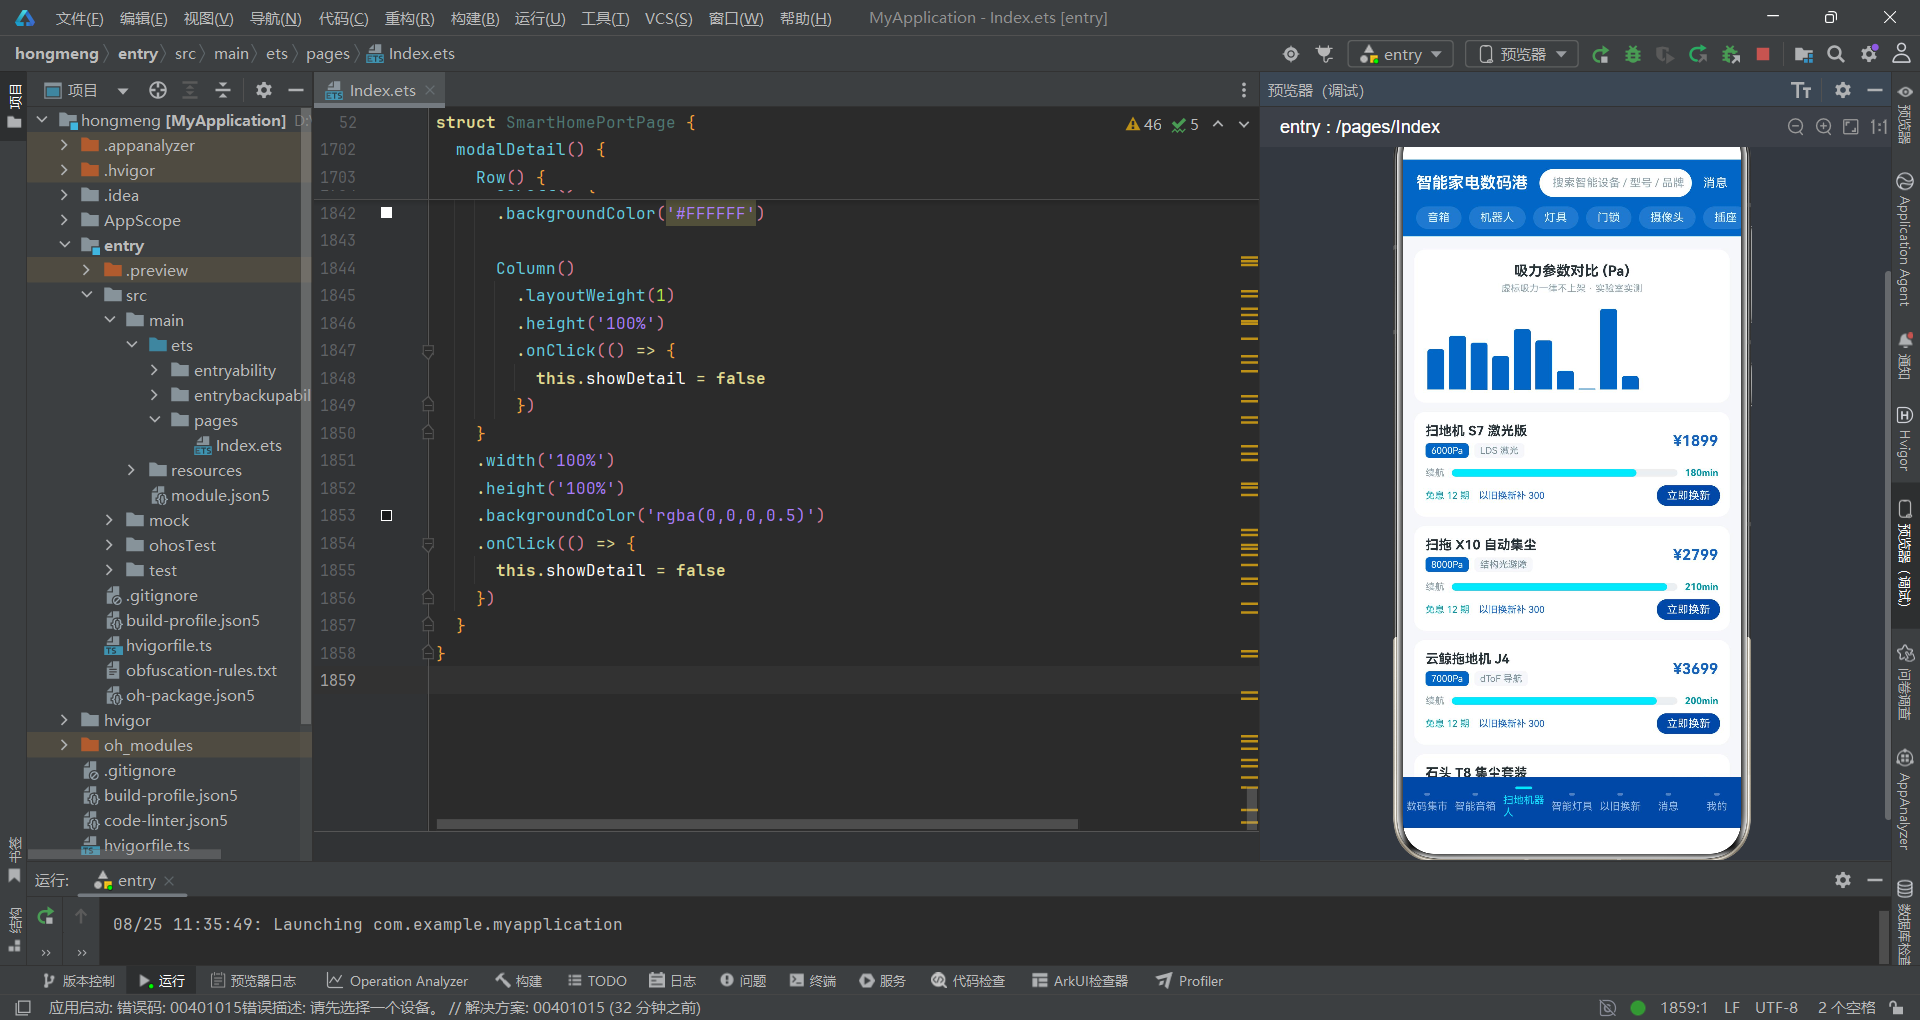Open project structure folder icon

[x=1804, y=54]
